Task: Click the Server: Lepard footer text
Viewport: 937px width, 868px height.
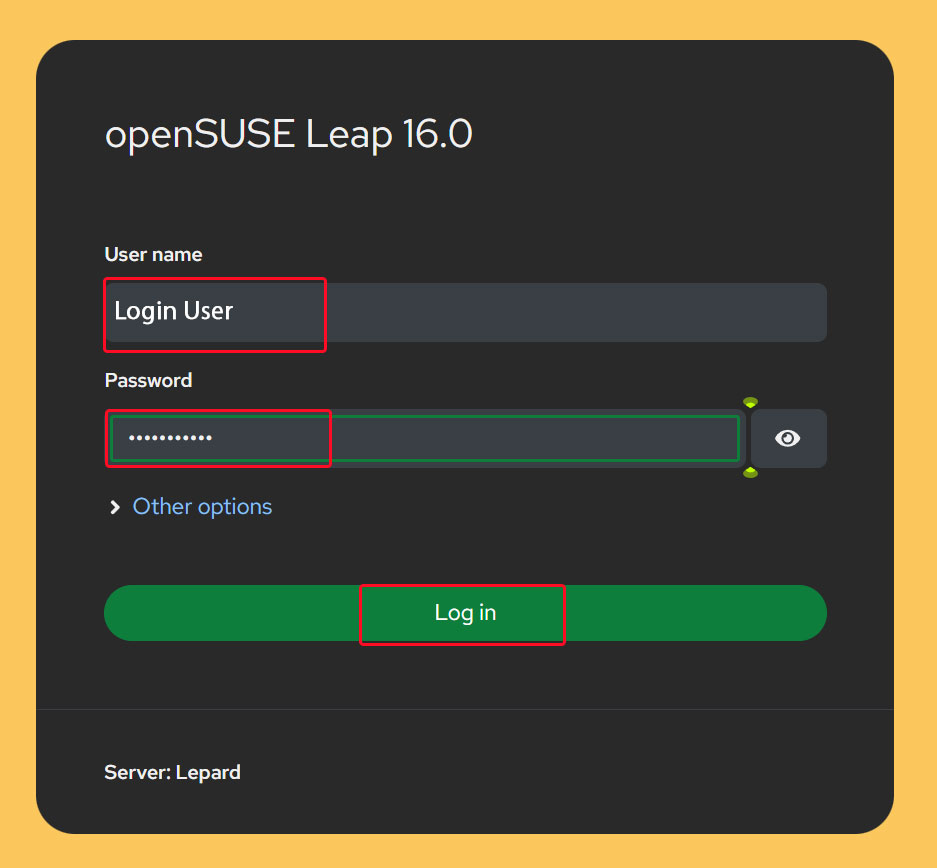Action: 172,772
